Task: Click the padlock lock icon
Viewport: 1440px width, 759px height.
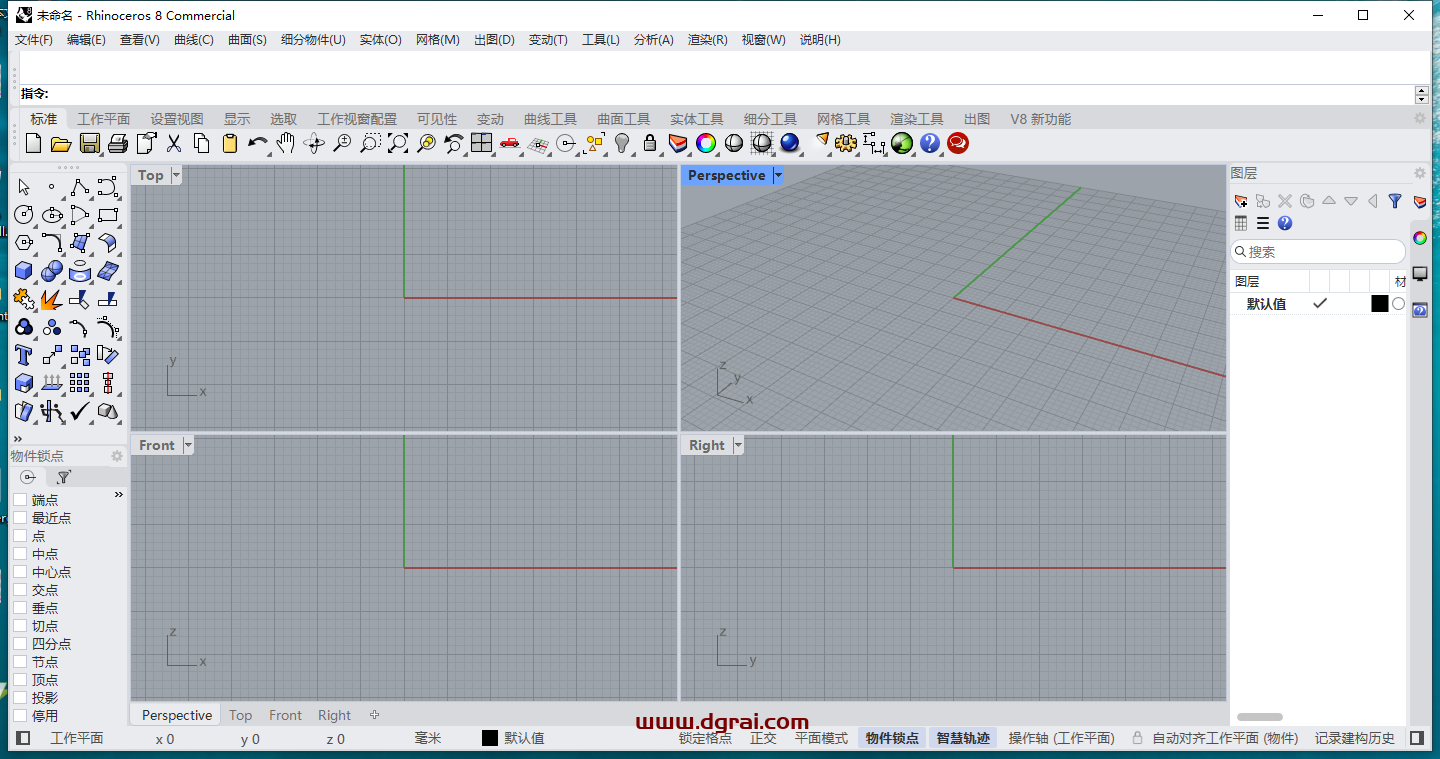Action: (650, 143)
